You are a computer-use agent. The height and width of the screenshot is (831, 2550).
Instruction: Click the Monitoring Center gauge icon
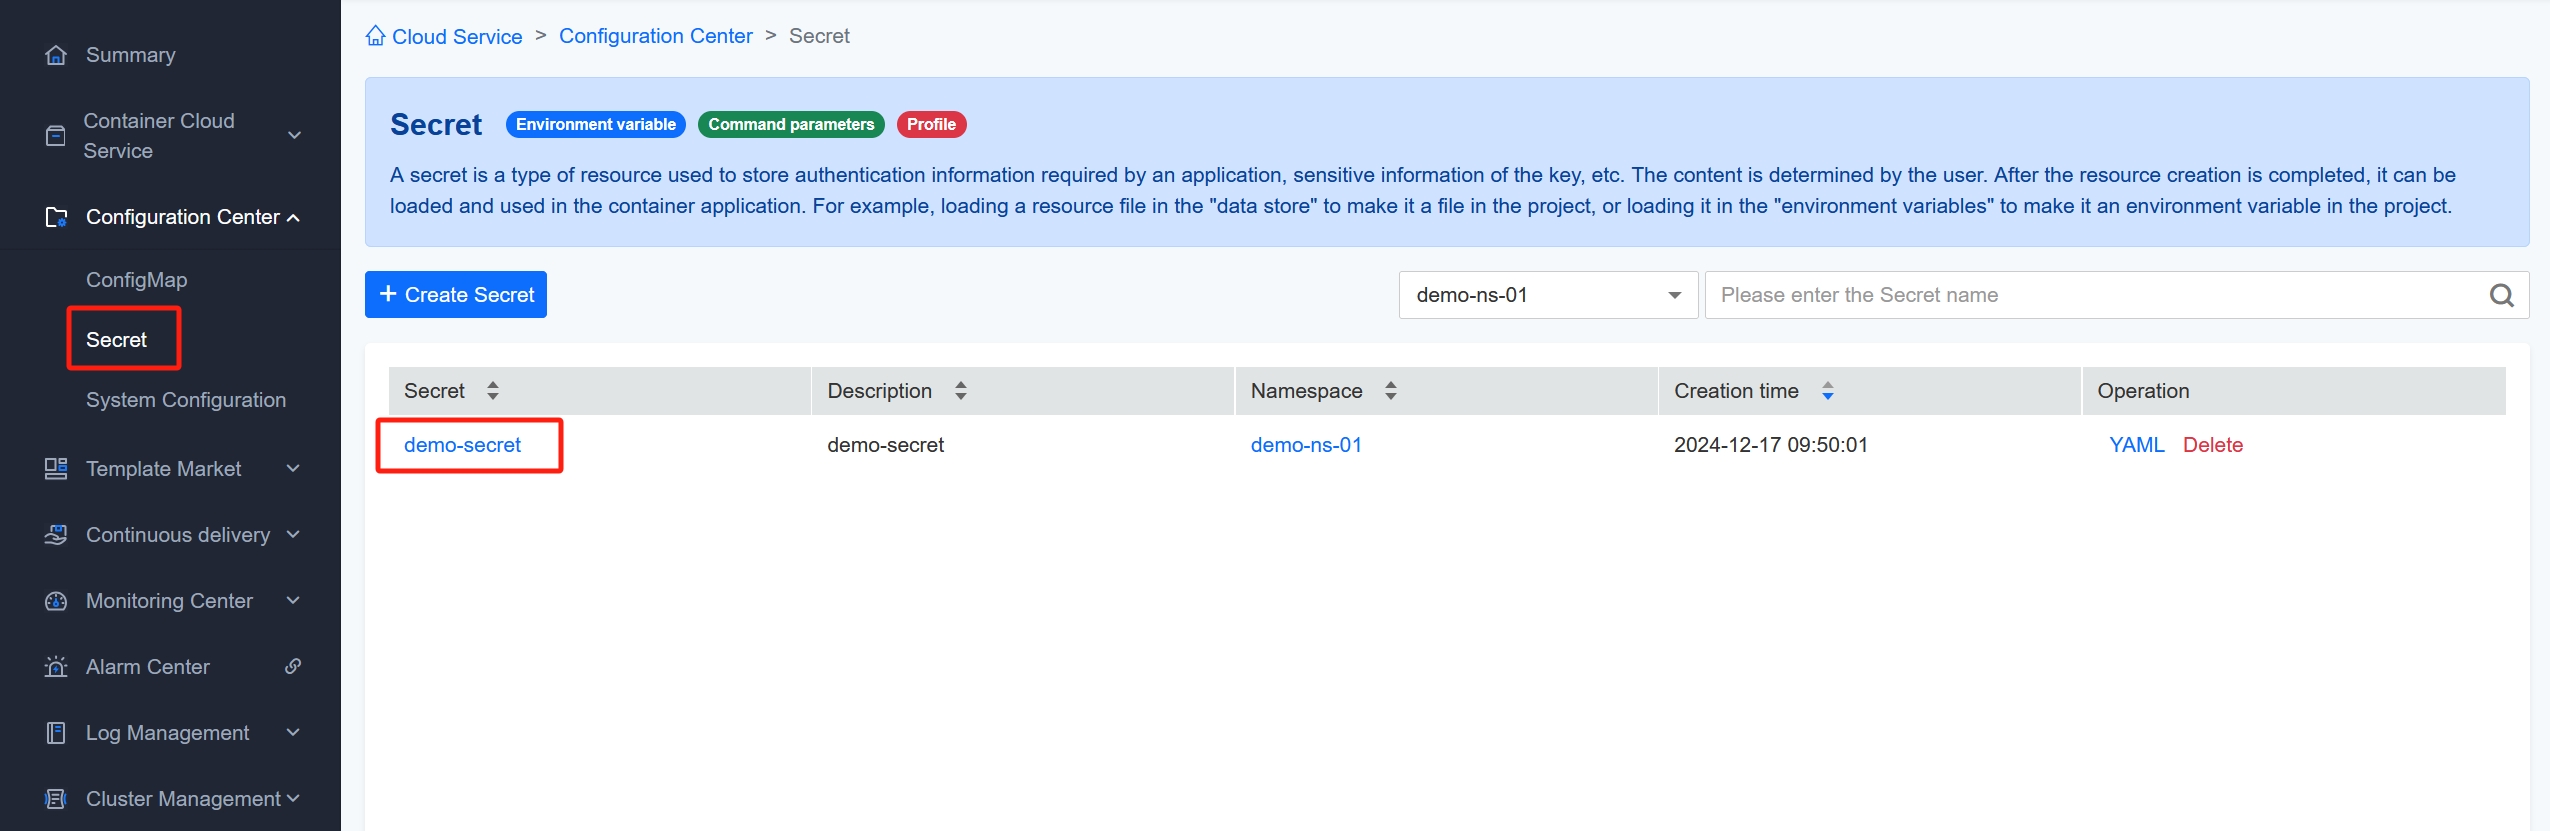[x=56, y=601]
